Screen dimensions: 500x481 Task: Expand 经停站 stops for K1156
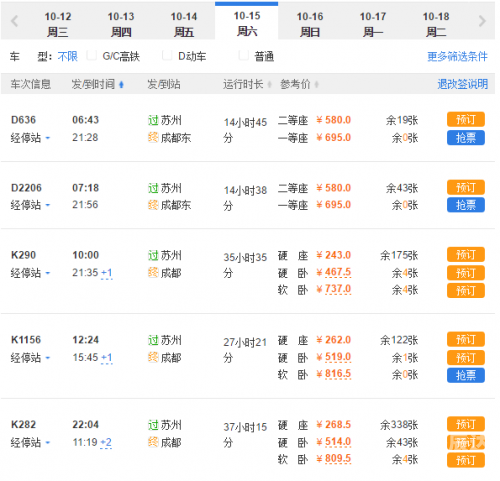click(x=30, y=358)
